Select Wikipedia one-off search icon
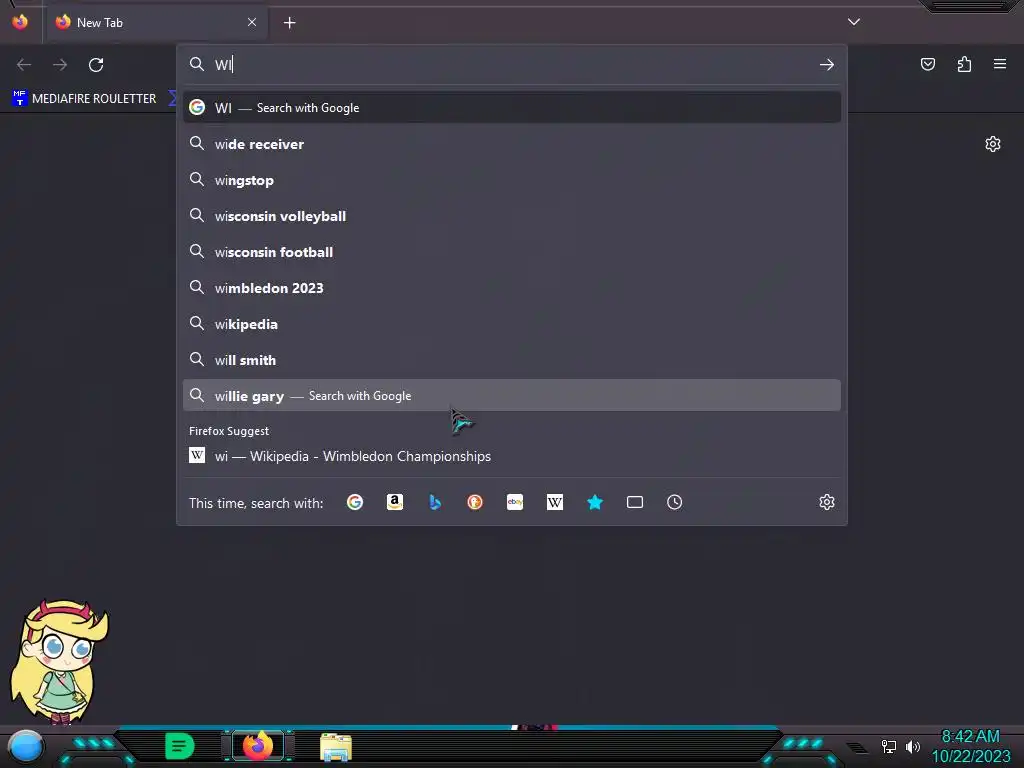 (554, 502)
